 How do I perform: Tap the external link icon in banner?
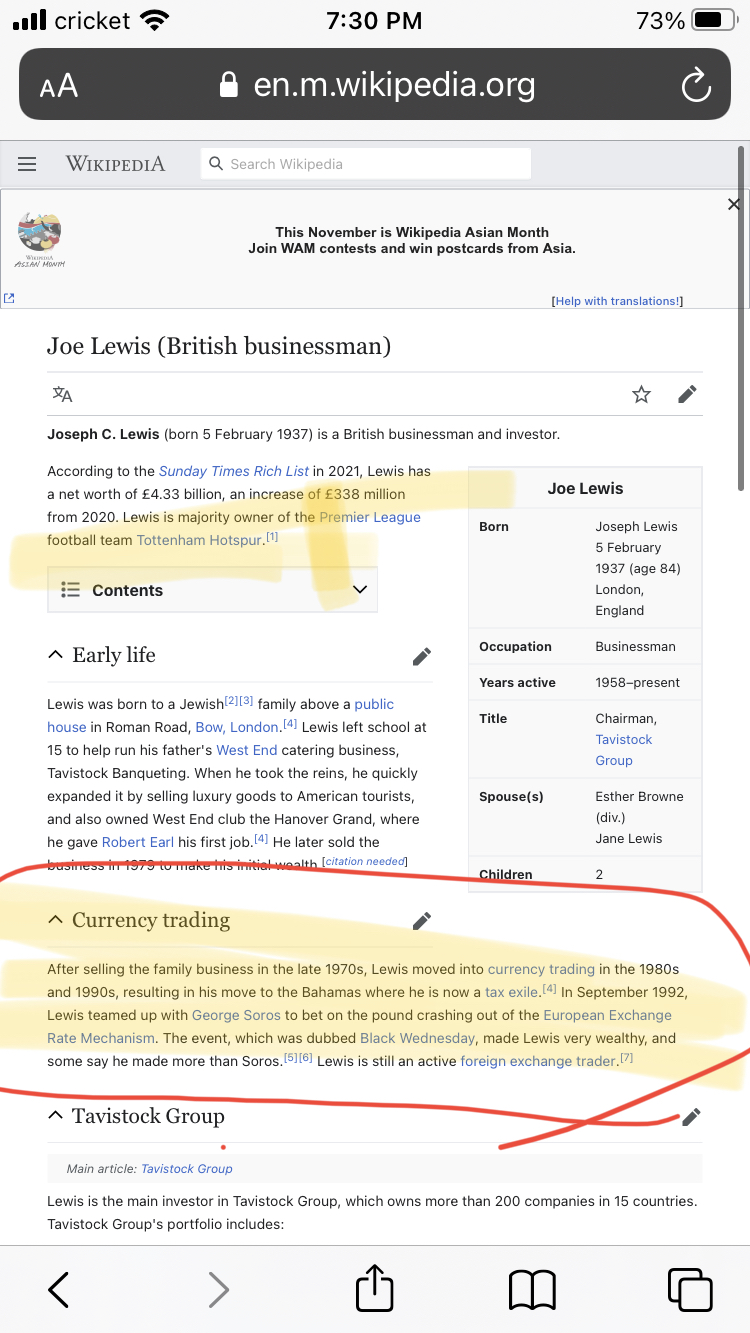point(9,298)
